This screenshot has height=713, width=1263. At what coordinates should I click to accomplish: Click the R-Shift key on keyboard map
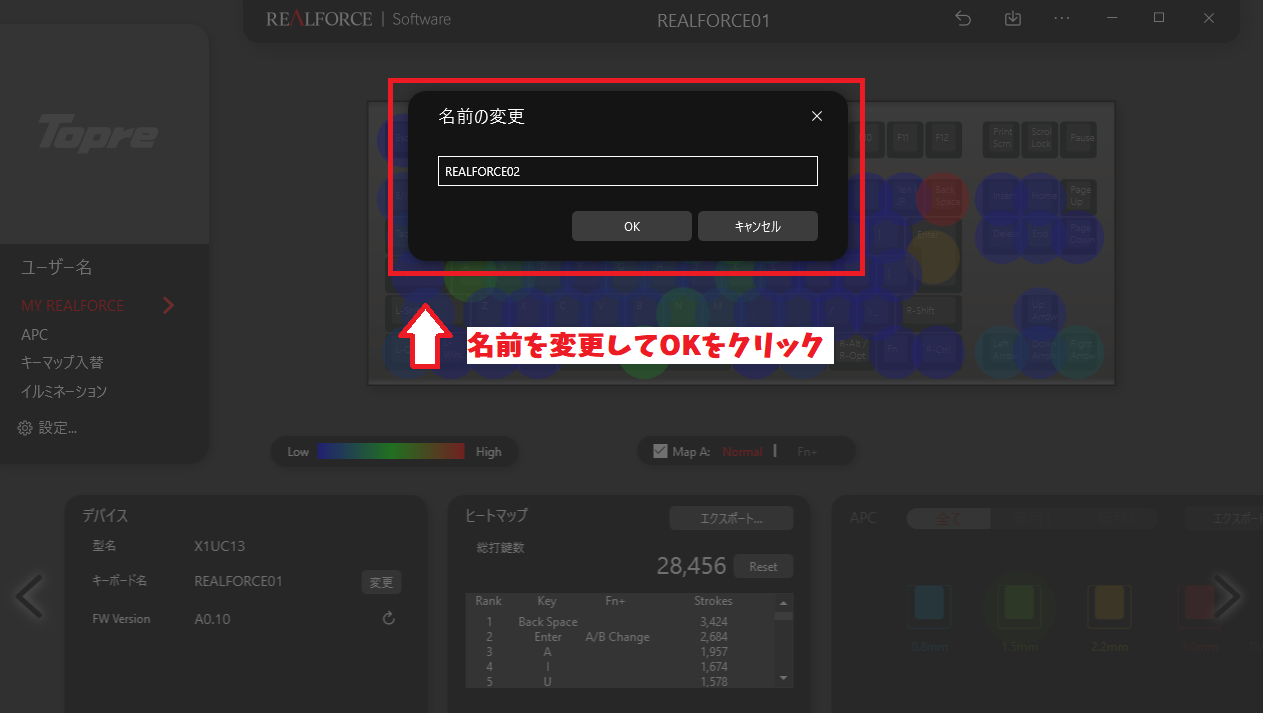coord(931,311)
